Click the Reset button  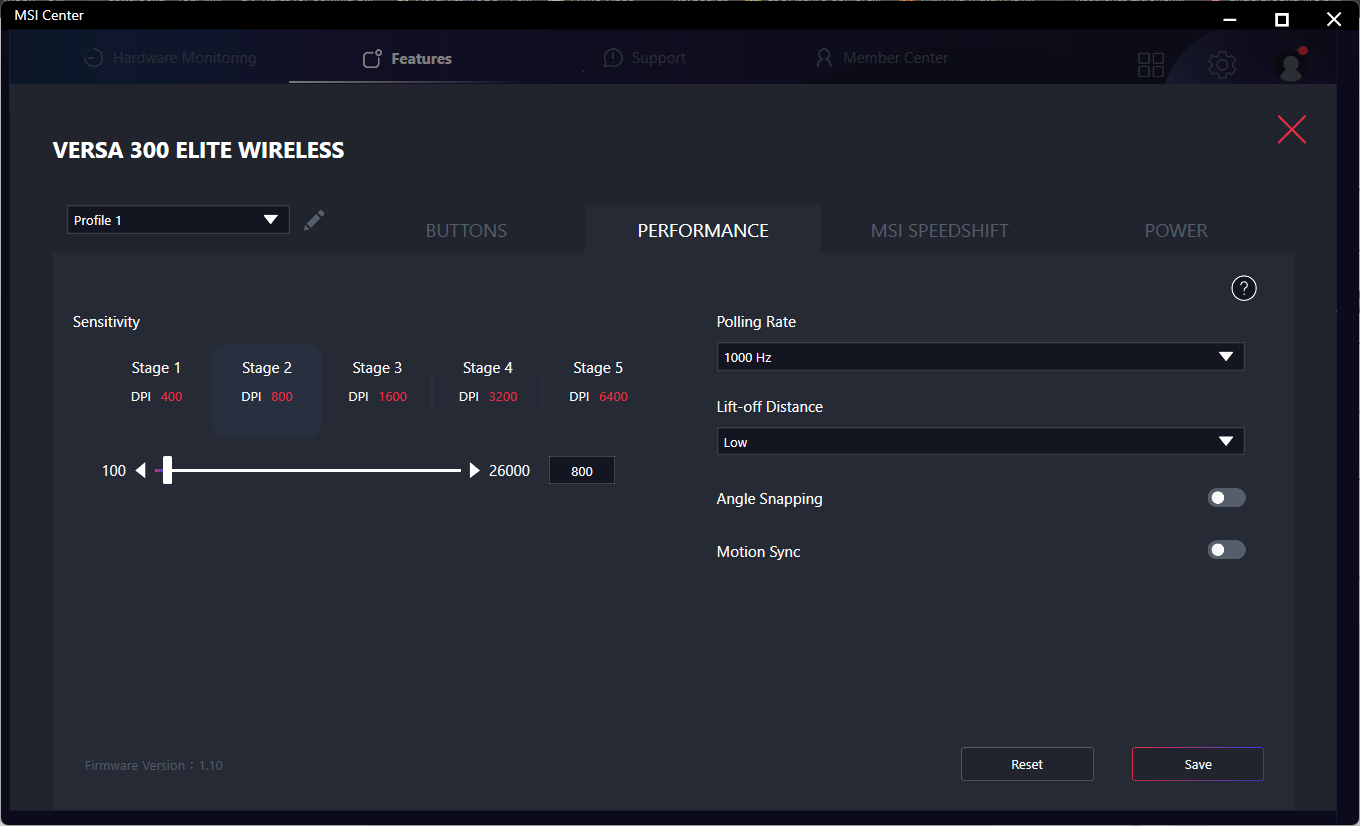coord(1027,764)
